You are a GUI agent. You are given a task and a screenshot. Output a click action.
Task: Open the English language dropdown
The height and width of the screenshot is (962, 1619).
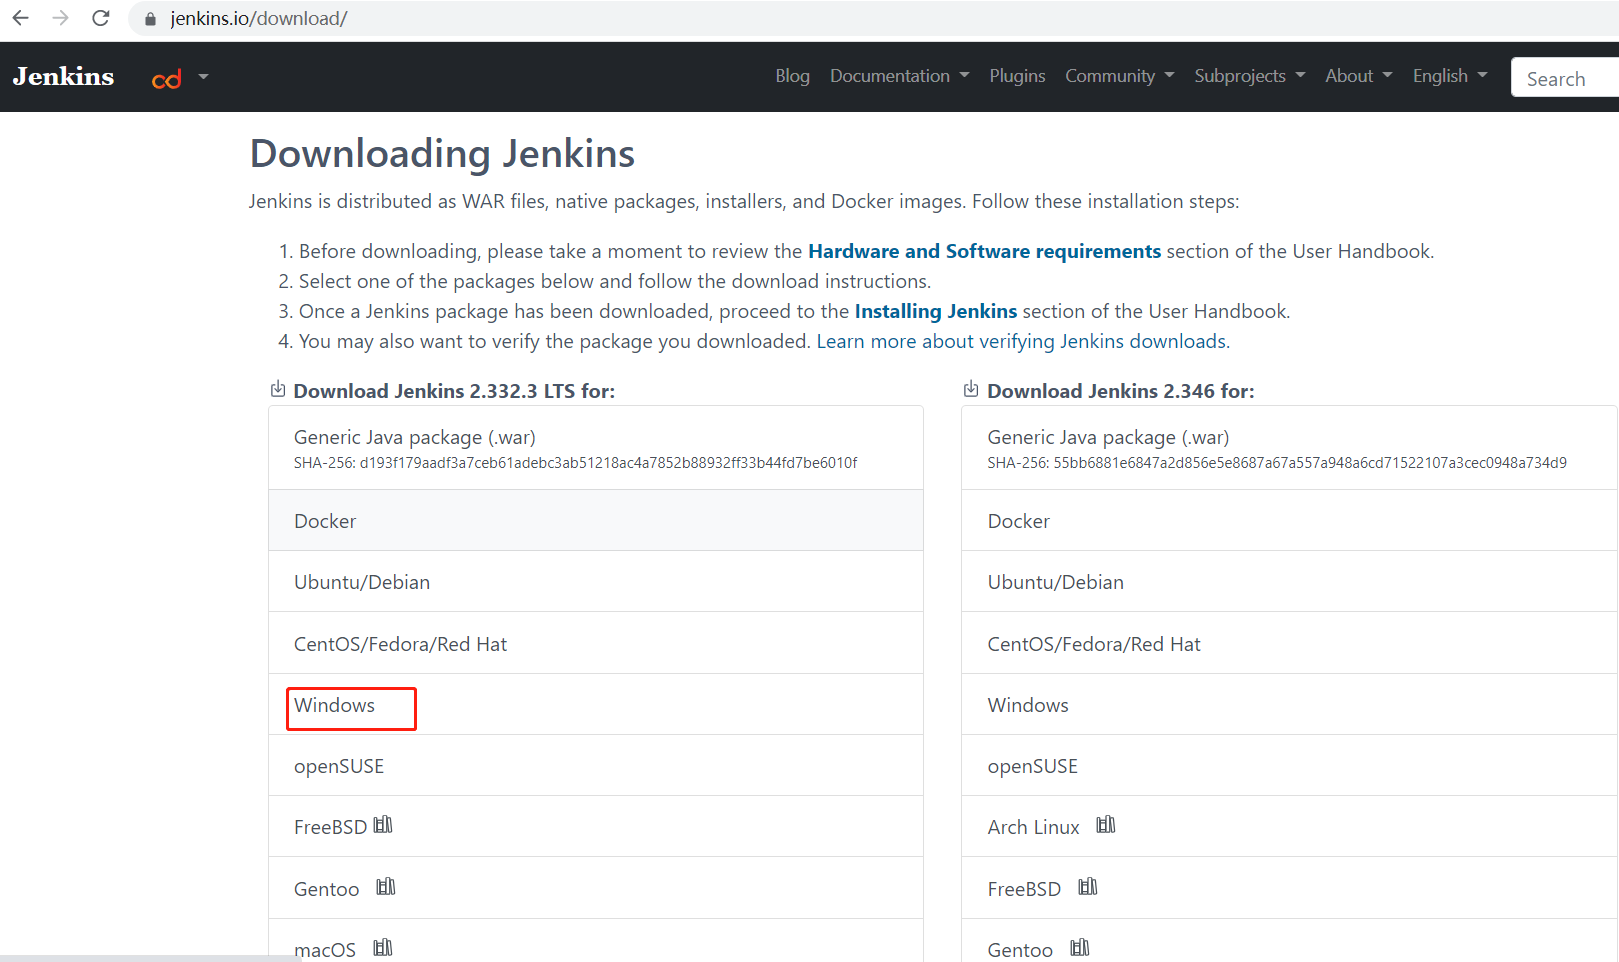tap(1450, 76)
